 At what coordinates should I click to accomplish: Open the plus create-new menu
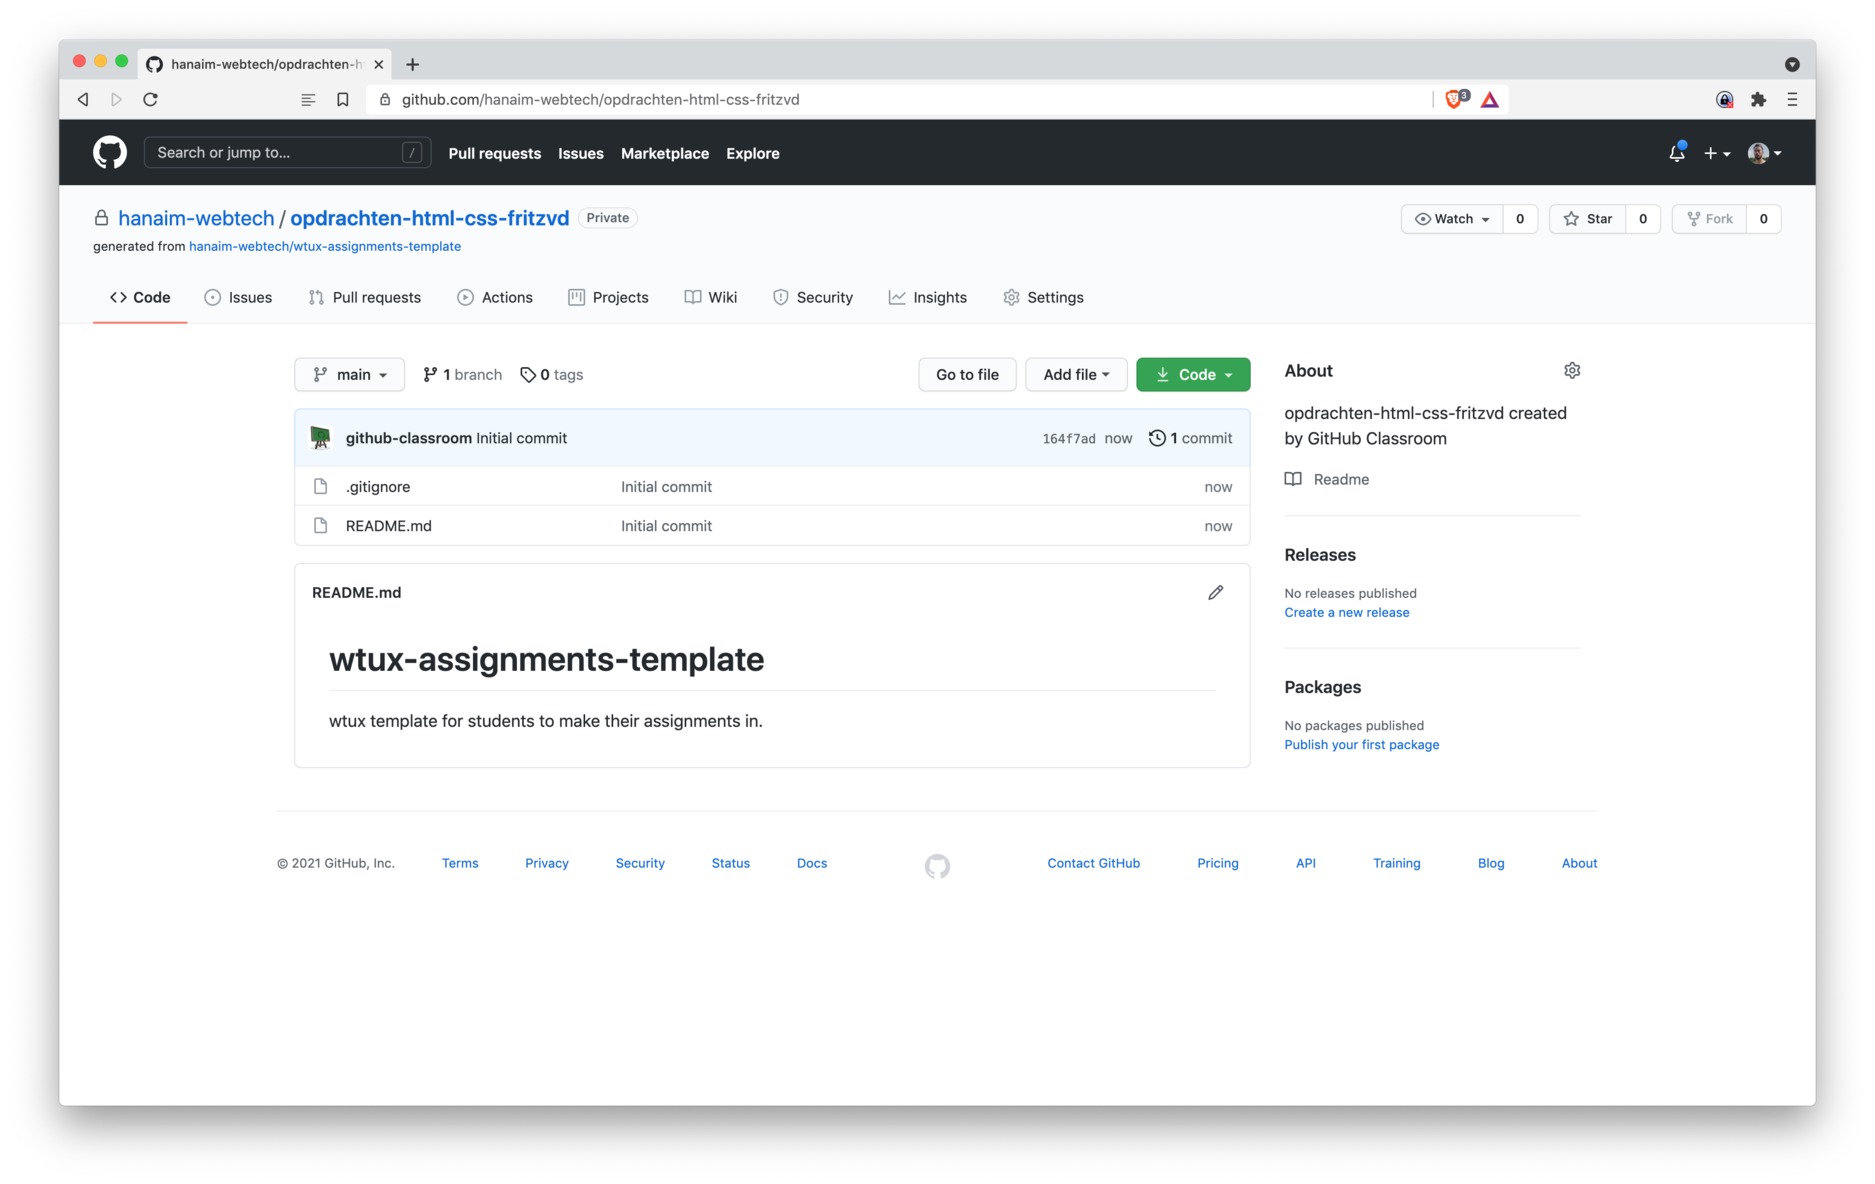[1716, 153]
